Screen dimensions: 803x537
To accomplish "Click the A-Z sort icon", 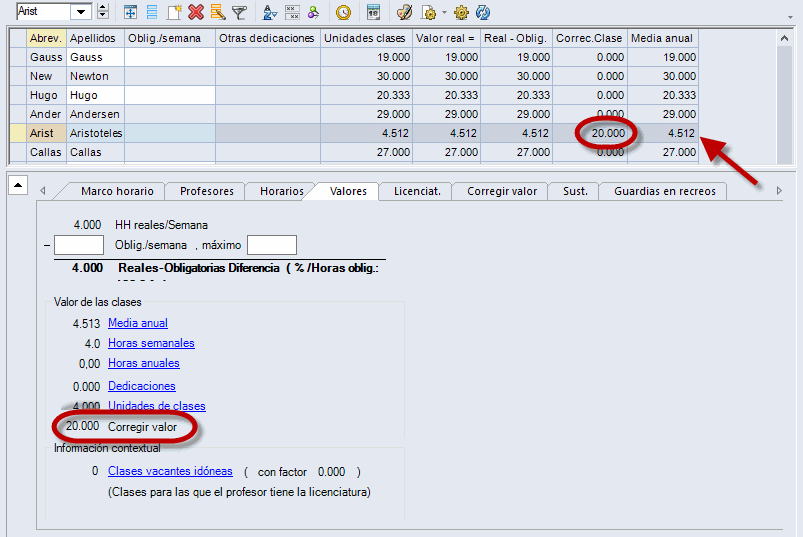I will click(x=269, y=12).
